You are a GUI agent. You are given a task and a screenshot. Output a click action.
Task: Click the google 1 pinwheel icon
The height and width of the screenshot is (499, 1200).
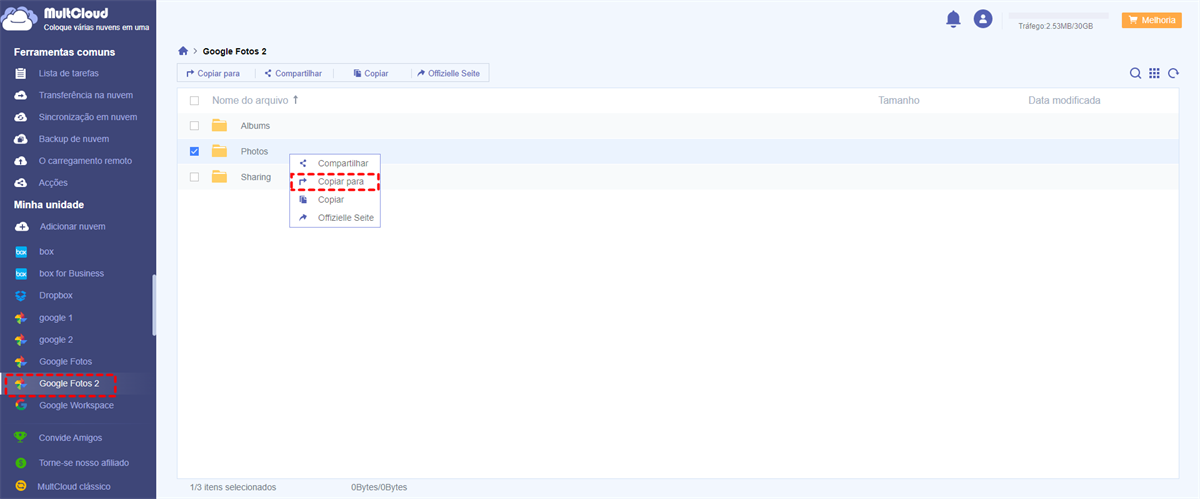[x=20, y=318]
